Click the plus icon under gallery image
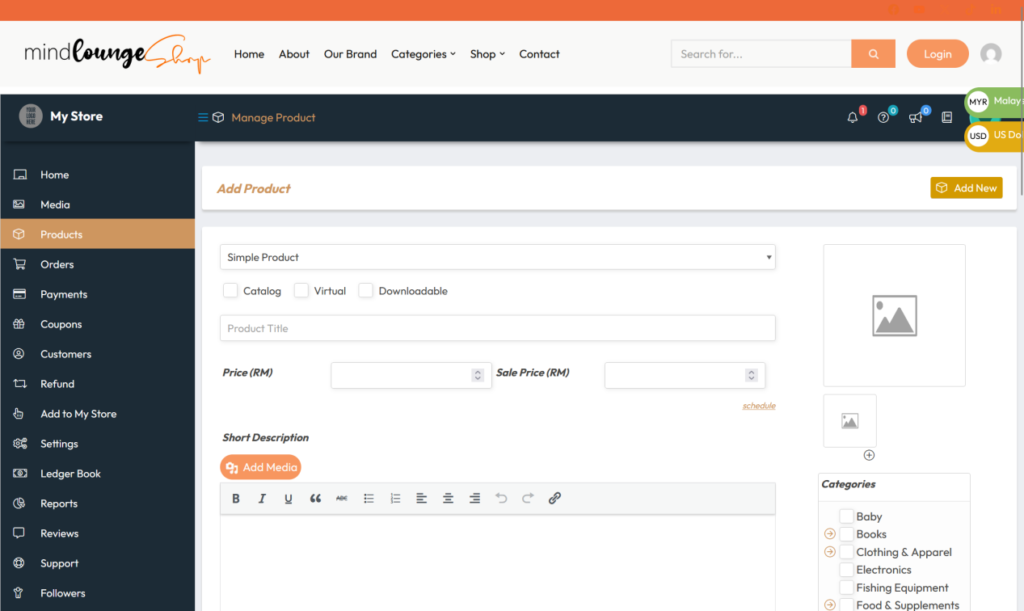The width and height of the screenshot is (1024, 611). click(x=869, y=455)
